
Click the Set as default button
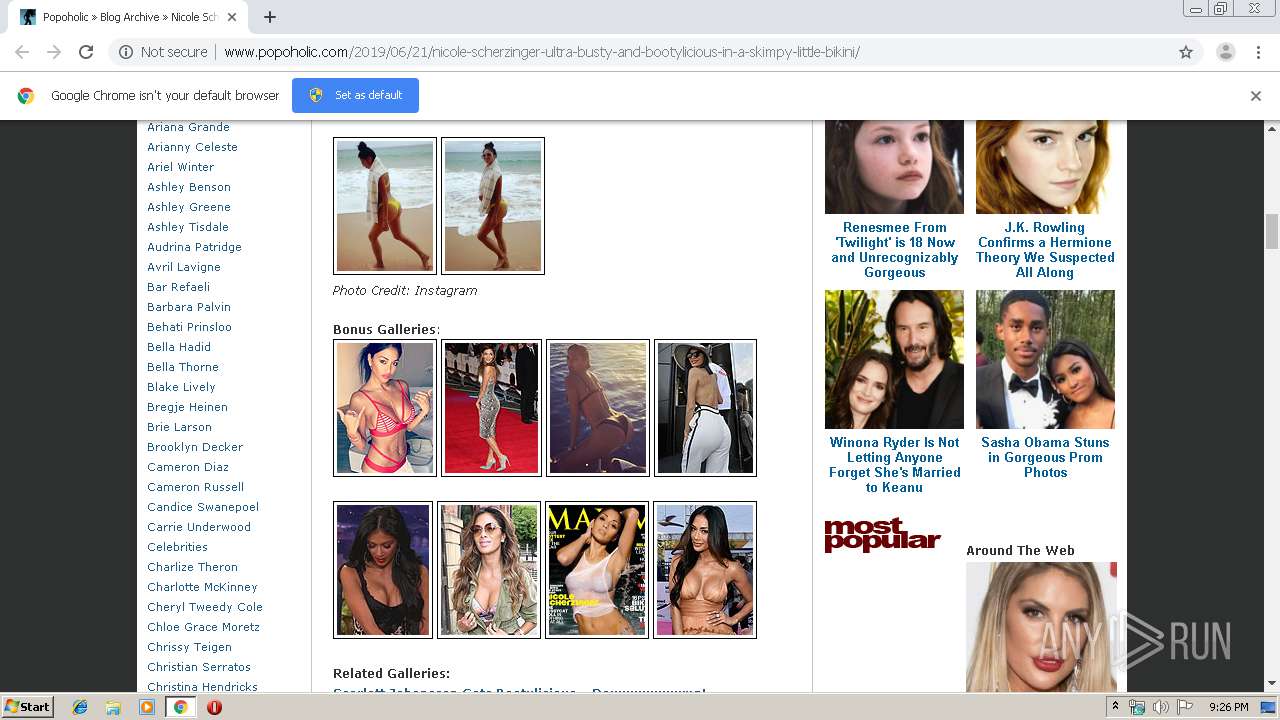tap(355, 95)
